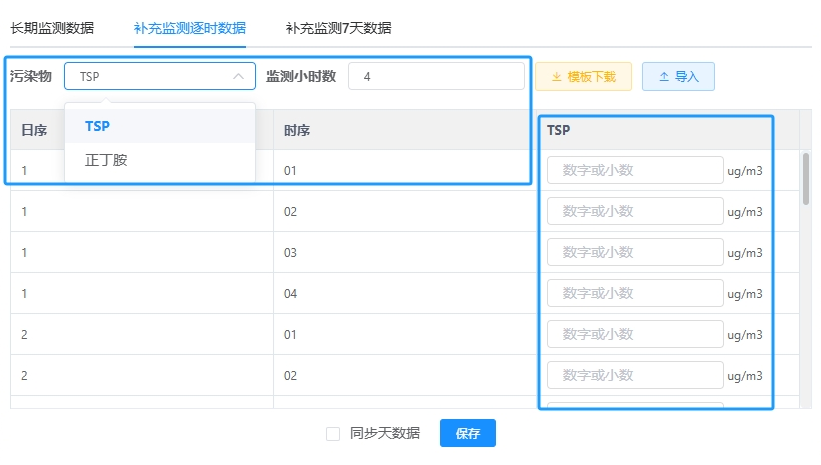Focus the 监测小时数 input field
This screenshot has height=465, width=821.
click(436, 76)
